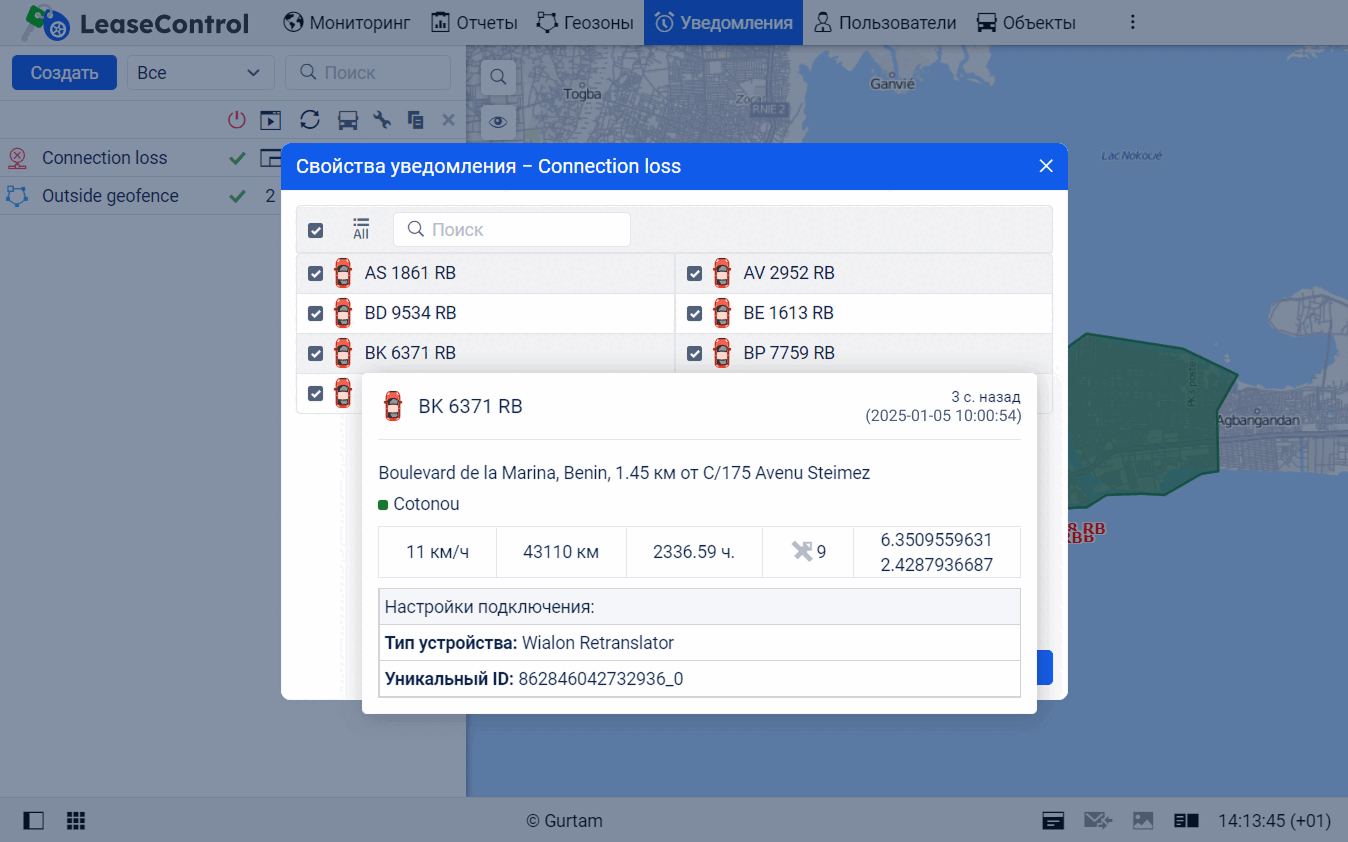Screen dimensions: 1348x842
Task: Toggle the green checkmark for Connection loss
Action: click(237, 158)
